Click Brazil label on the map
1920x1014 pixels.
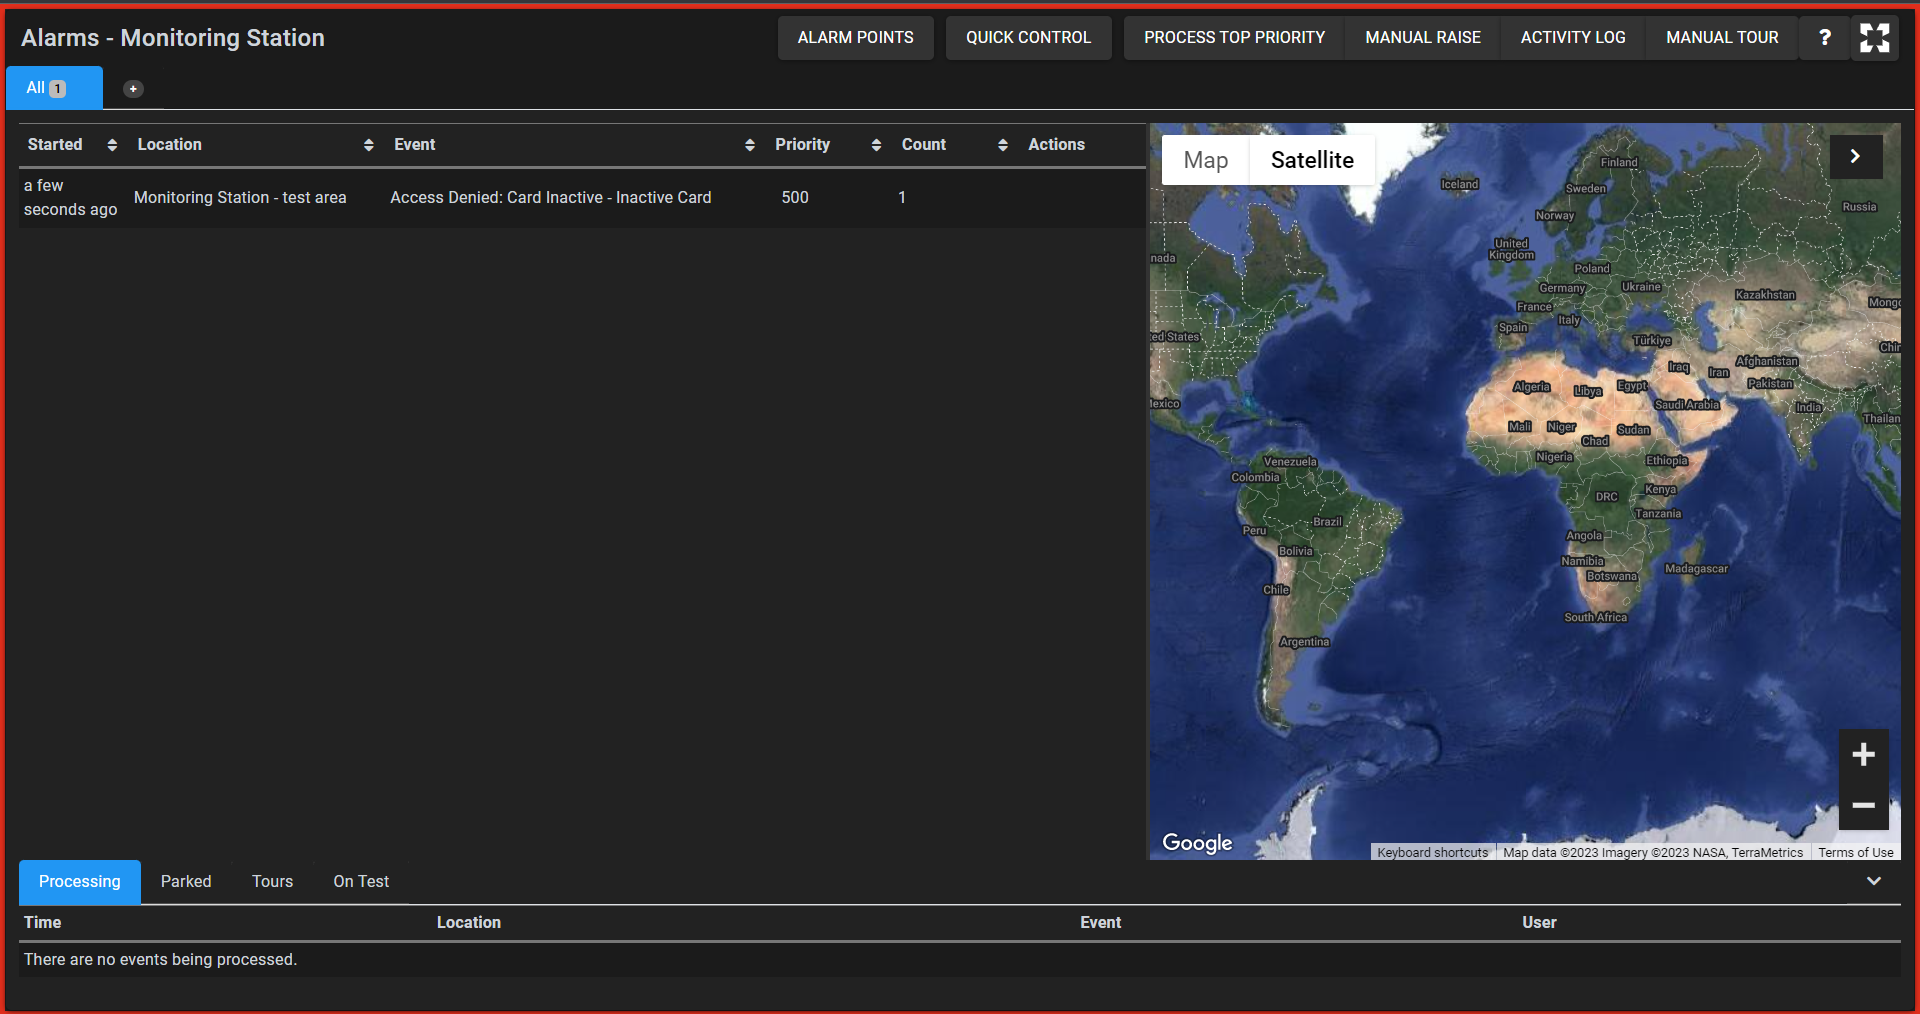coord(1327,522)
